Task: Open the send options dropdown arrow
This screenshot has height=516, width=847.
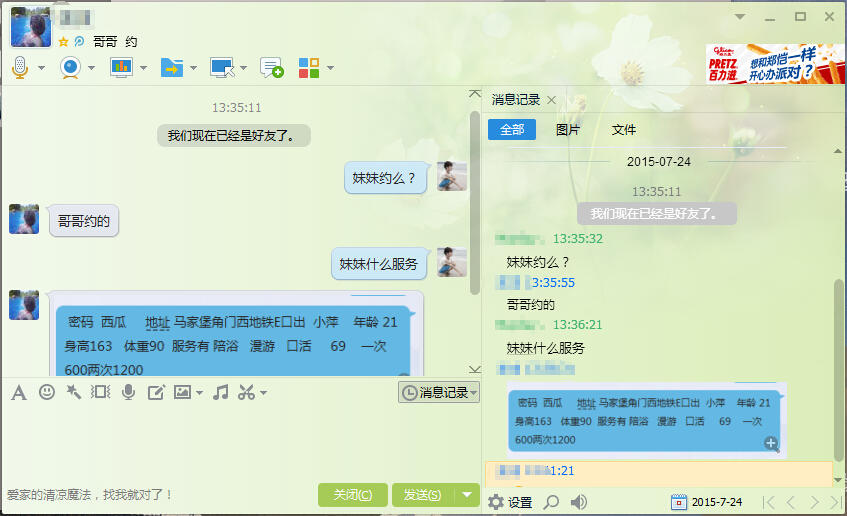Action: pyautogui.click(x=467, y=495)
